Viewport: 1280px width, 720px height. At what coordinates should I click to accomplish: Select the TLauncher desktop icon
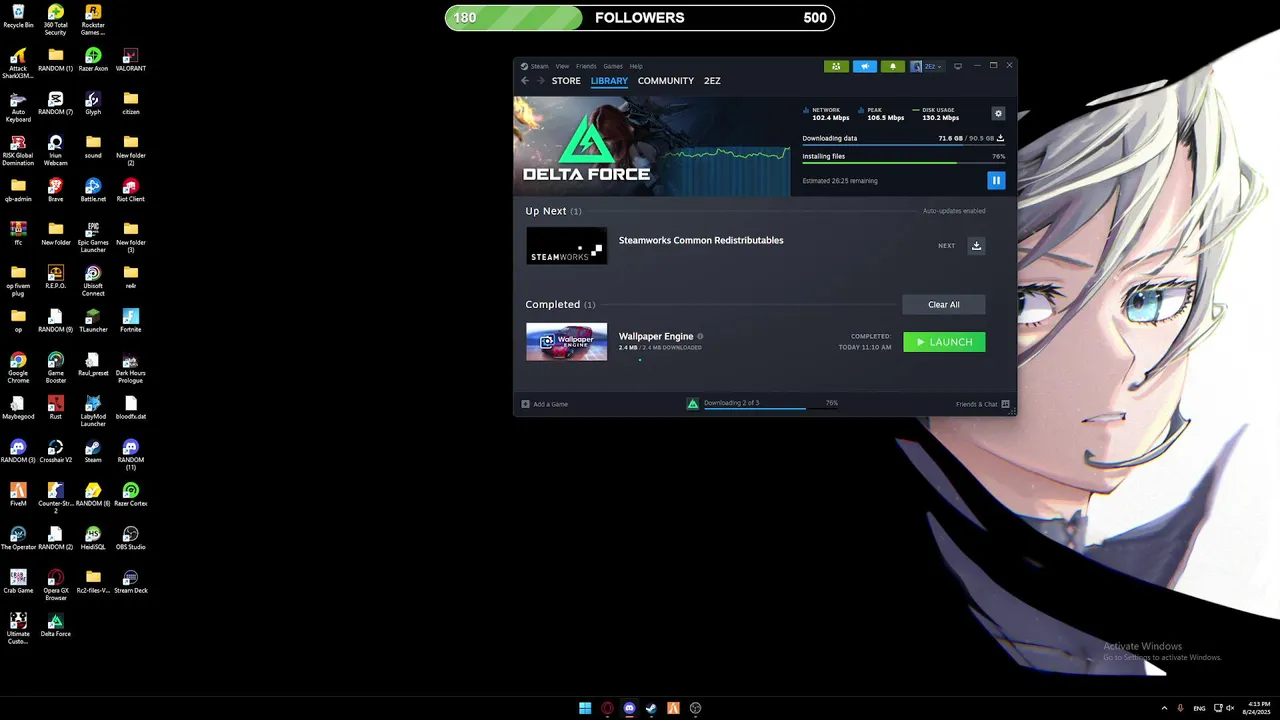93,320
